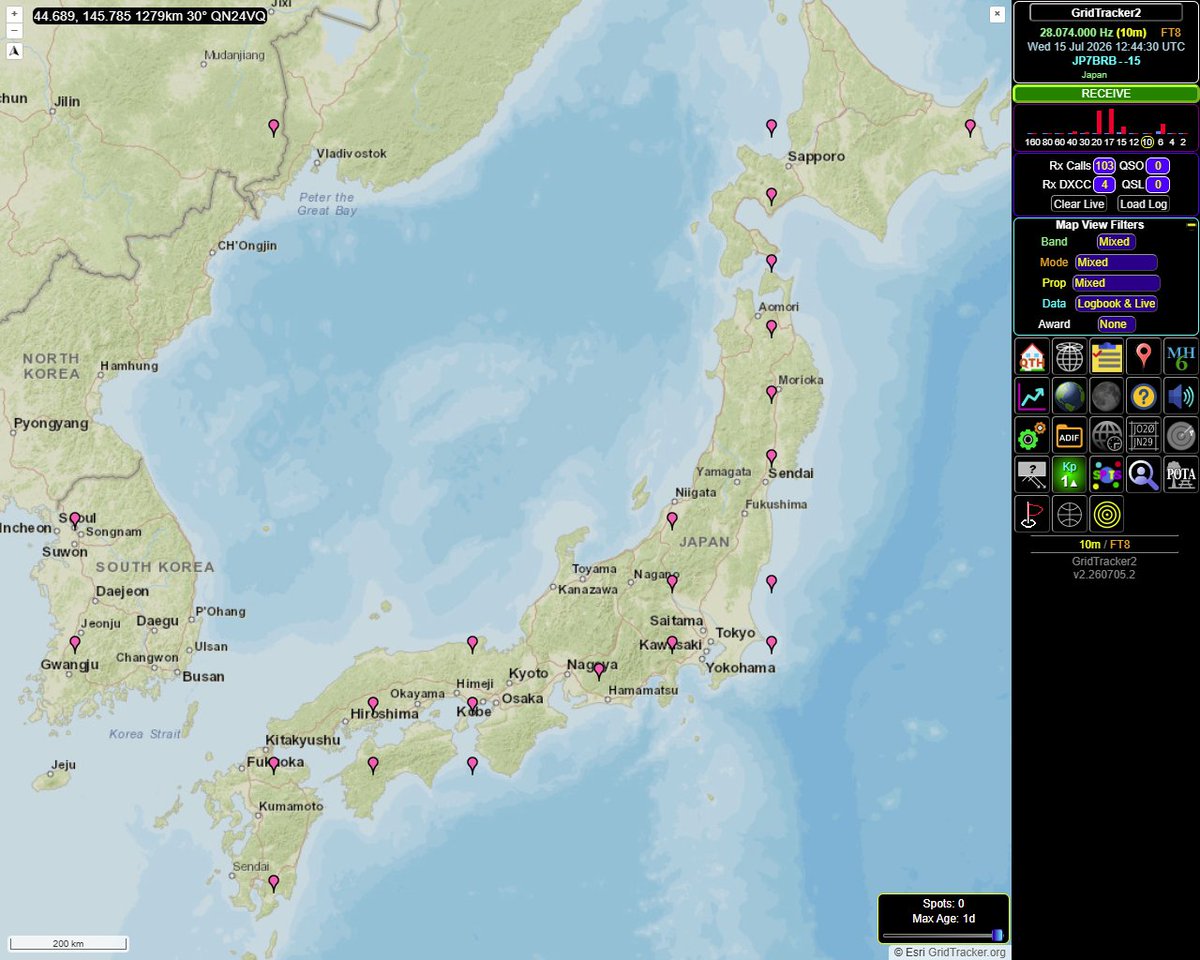Open the Data Logbook & Live dropdown
Viewport: 1200px width, 960px height.
coord(1116,303)
